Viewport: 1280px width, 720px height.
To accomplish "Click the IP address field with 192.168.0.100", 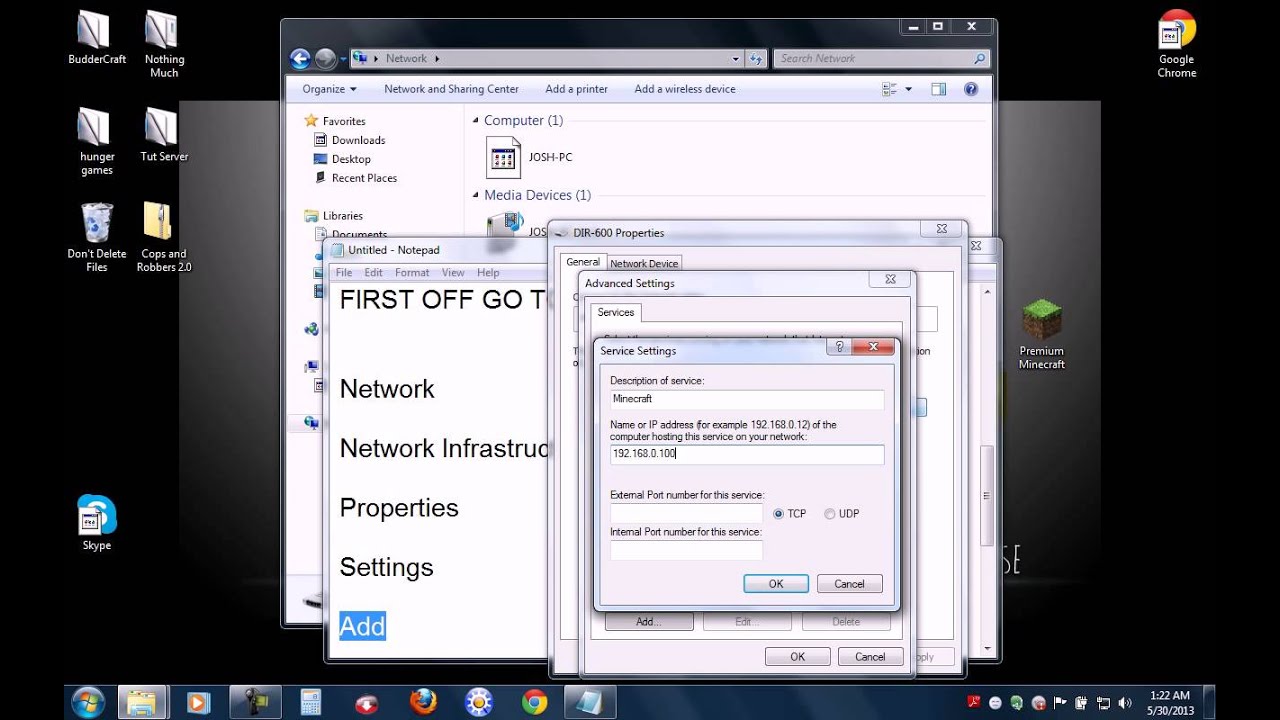I will (747, 454).
